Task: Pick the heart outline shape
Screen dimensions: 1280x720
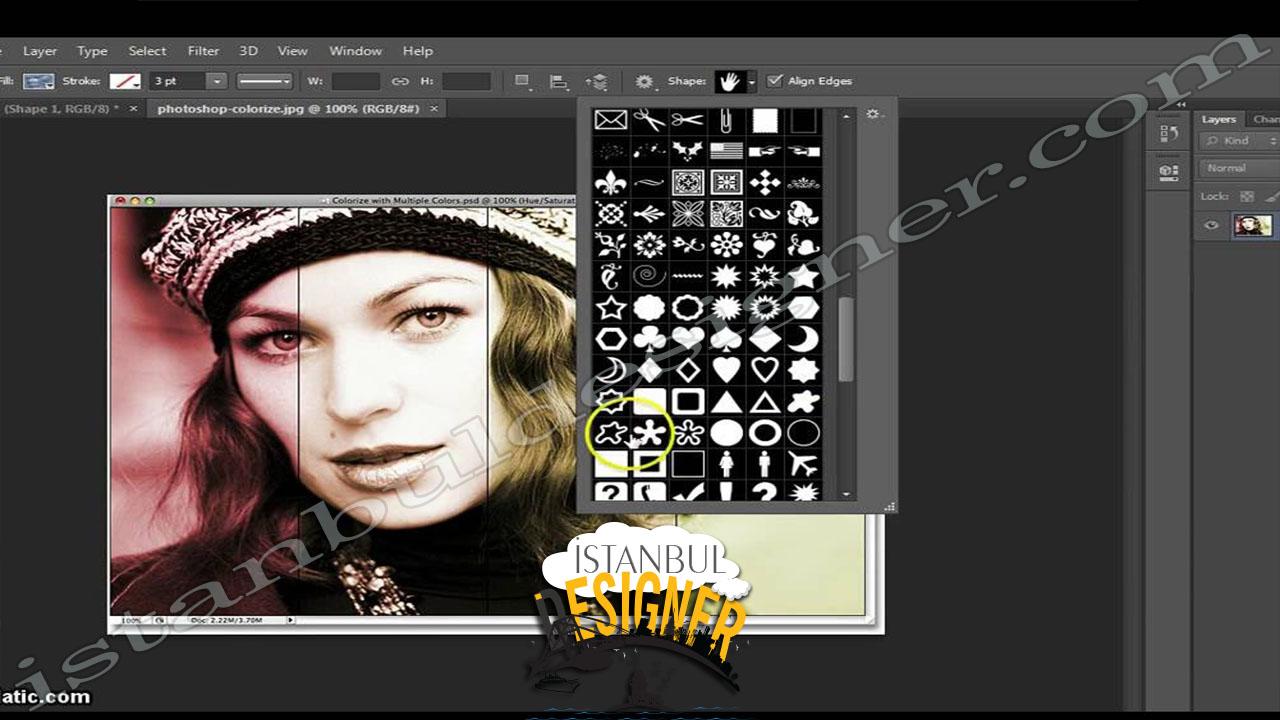Action: tap(765, 371)
